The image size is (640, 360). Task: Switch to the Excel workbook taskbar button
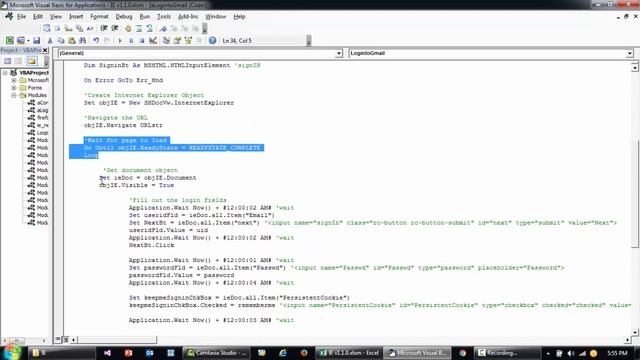(349, 353)
